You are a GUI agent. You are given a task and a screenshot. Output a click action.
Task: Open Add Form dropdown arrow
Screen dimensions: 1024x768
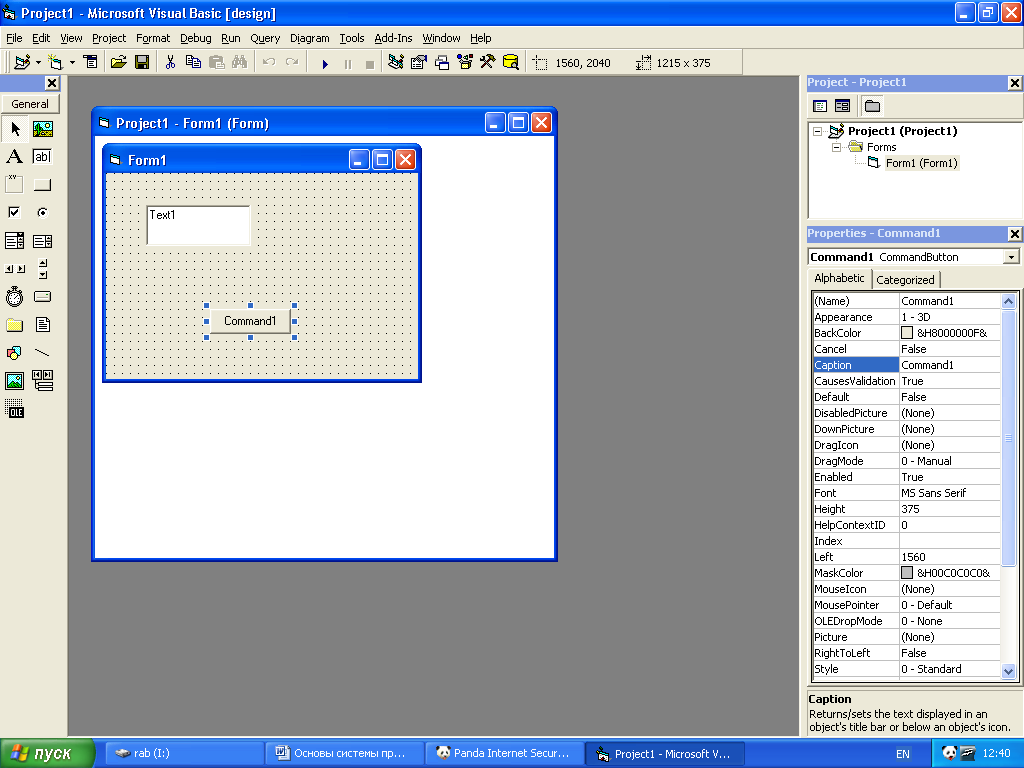[72, 63]
